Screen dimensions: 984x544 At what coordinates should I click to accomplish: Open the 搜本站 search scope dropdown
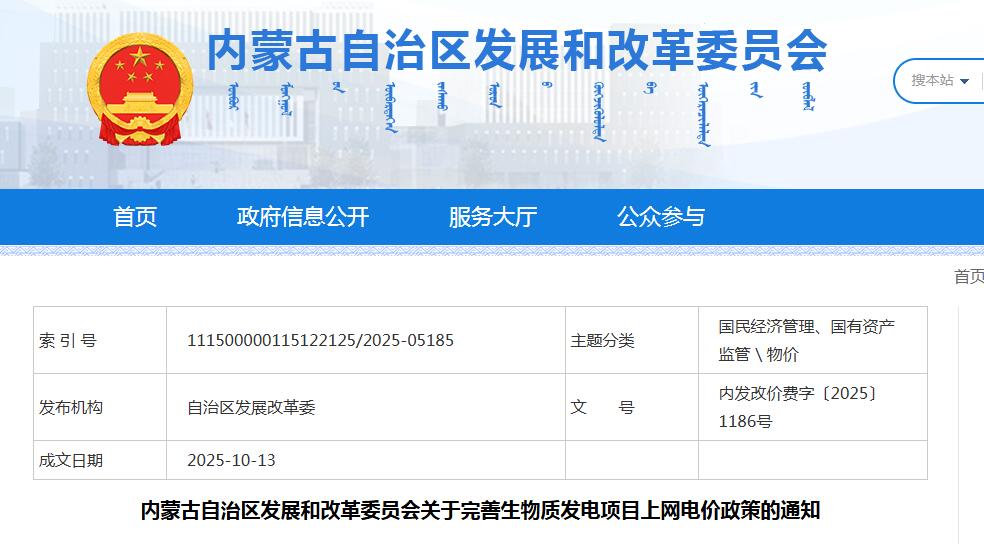[940, 81]
